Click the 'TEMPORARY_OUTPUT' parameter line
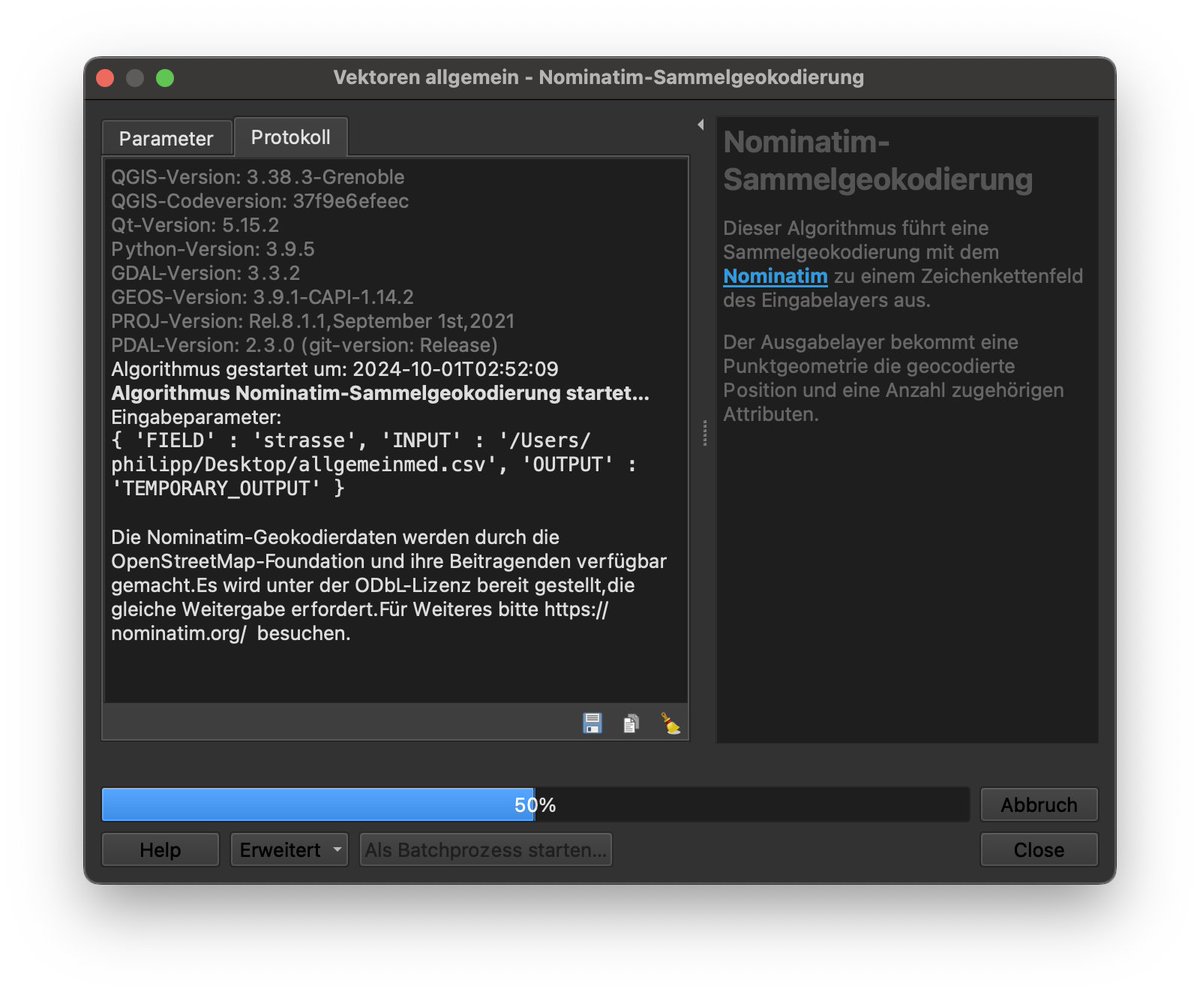This screenshot has width=1200, height=995. point(228,488)
